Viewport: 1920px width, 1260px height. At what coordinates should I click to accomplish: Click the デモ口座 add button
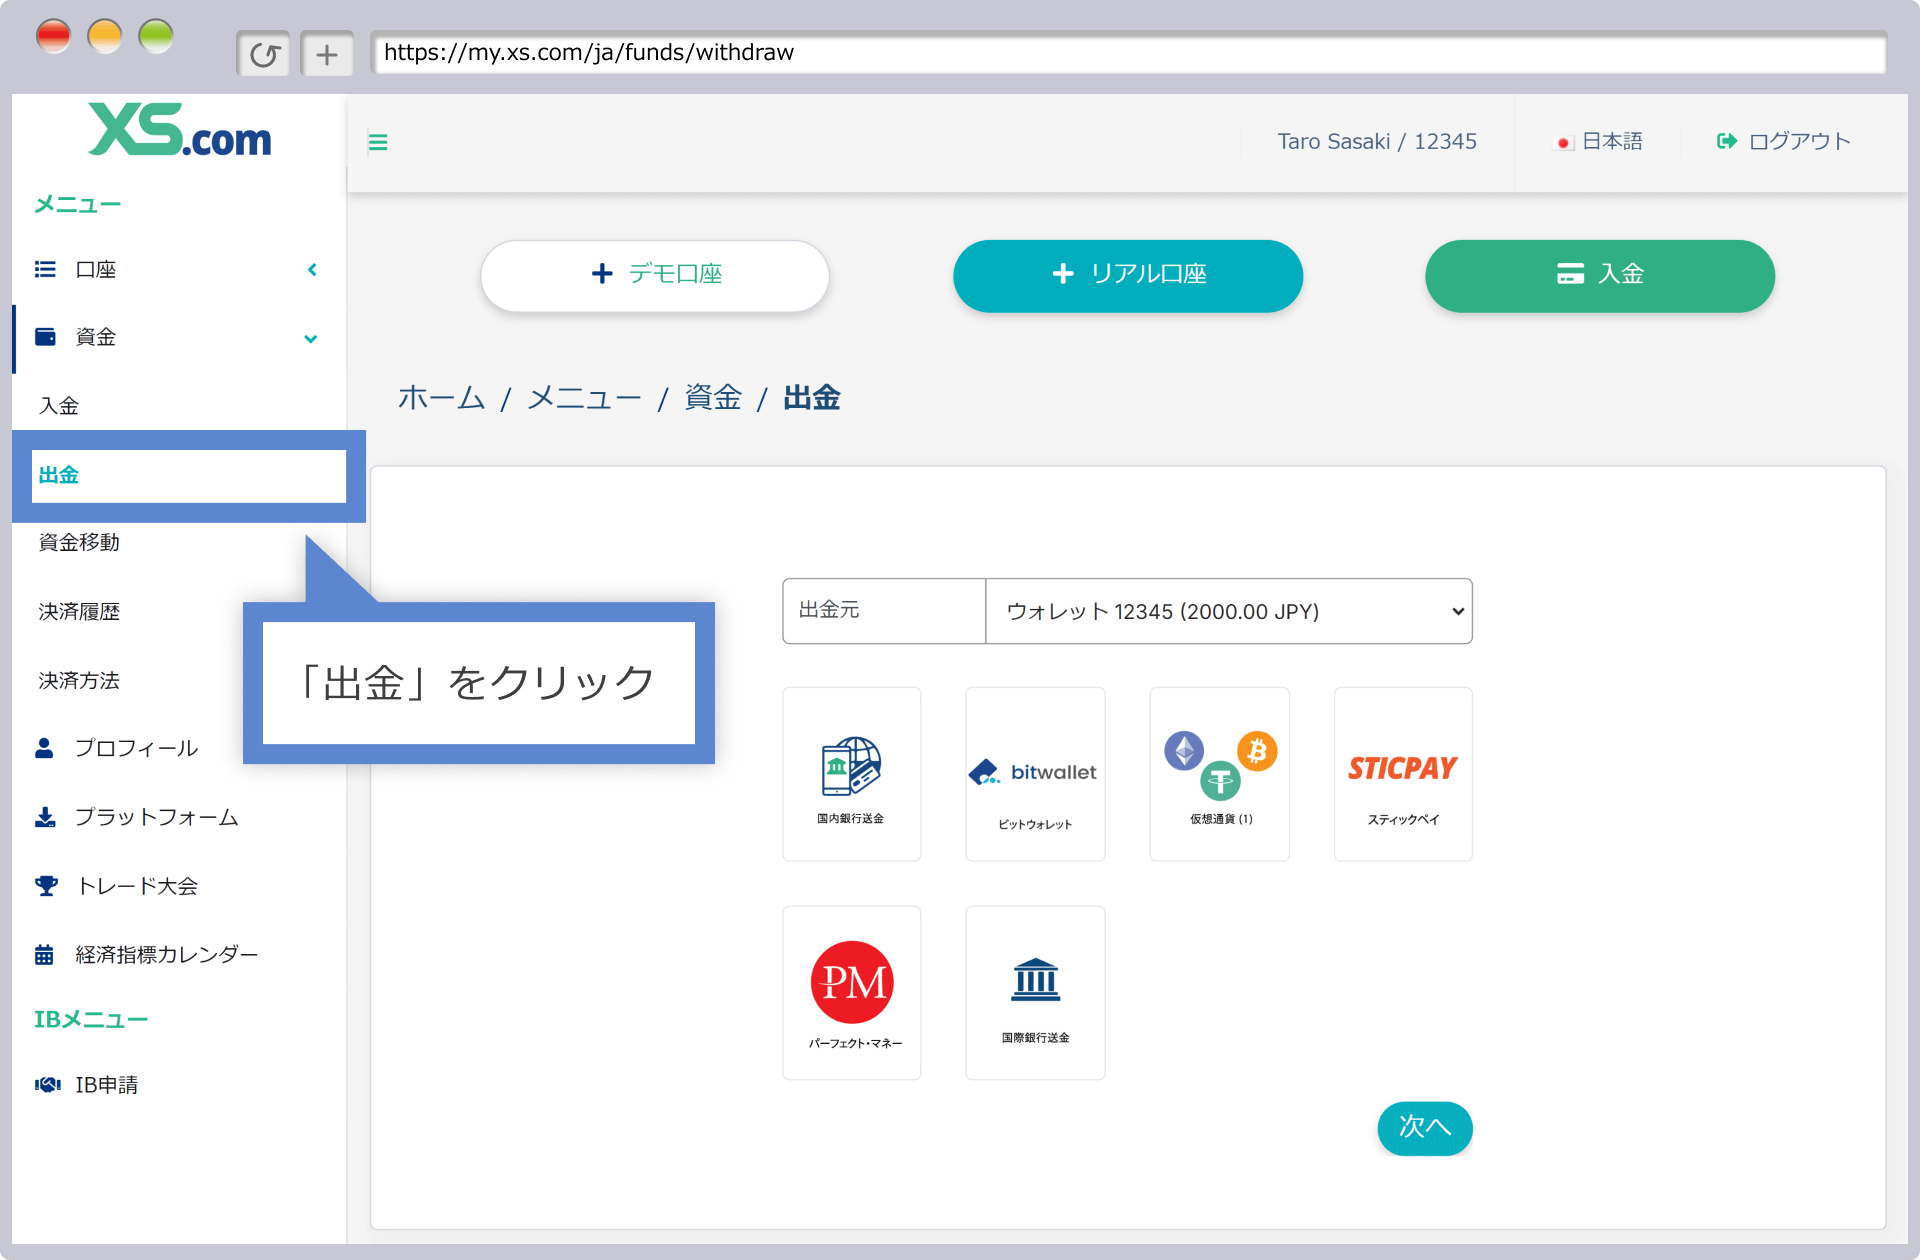656,274
